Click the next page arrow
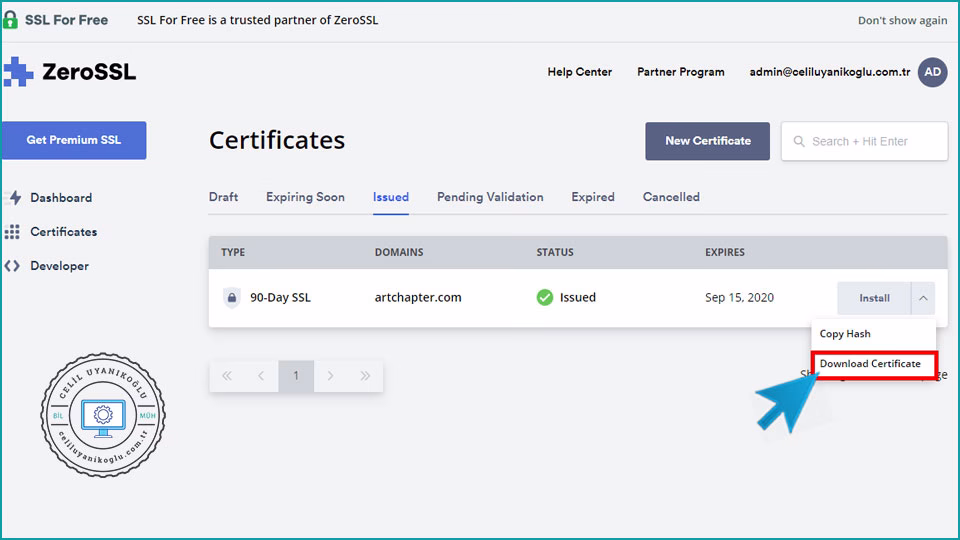 click(x=330, y=376)
